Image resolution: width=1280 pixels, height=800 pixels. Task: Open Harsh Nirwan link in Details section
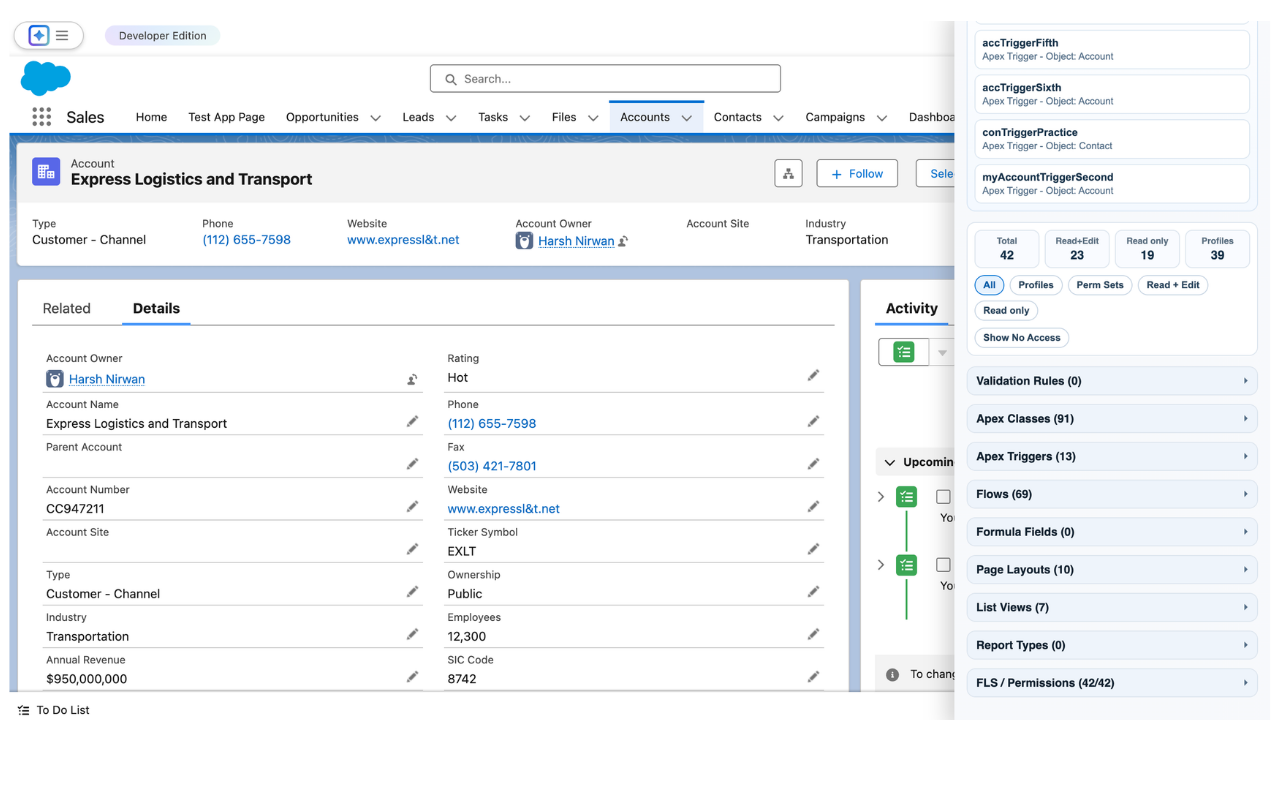[x=107, y=379]
